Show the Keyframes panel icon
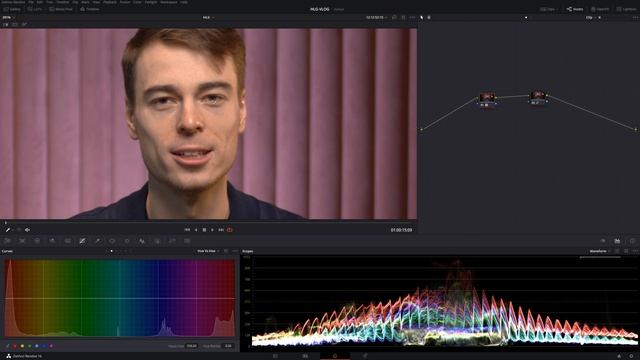This screenshot has width=640, height=360. pyautogui.click(x=602, y=241)
